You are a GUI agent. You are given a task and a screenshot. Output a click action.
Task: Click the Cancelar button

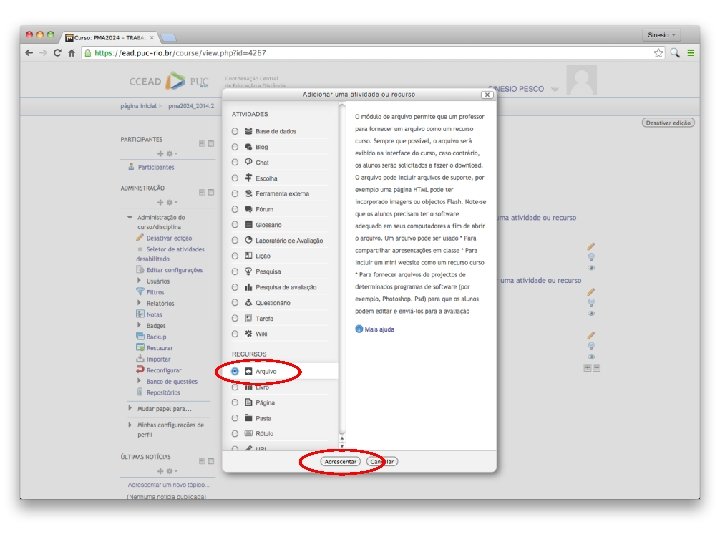coord(382,461)
